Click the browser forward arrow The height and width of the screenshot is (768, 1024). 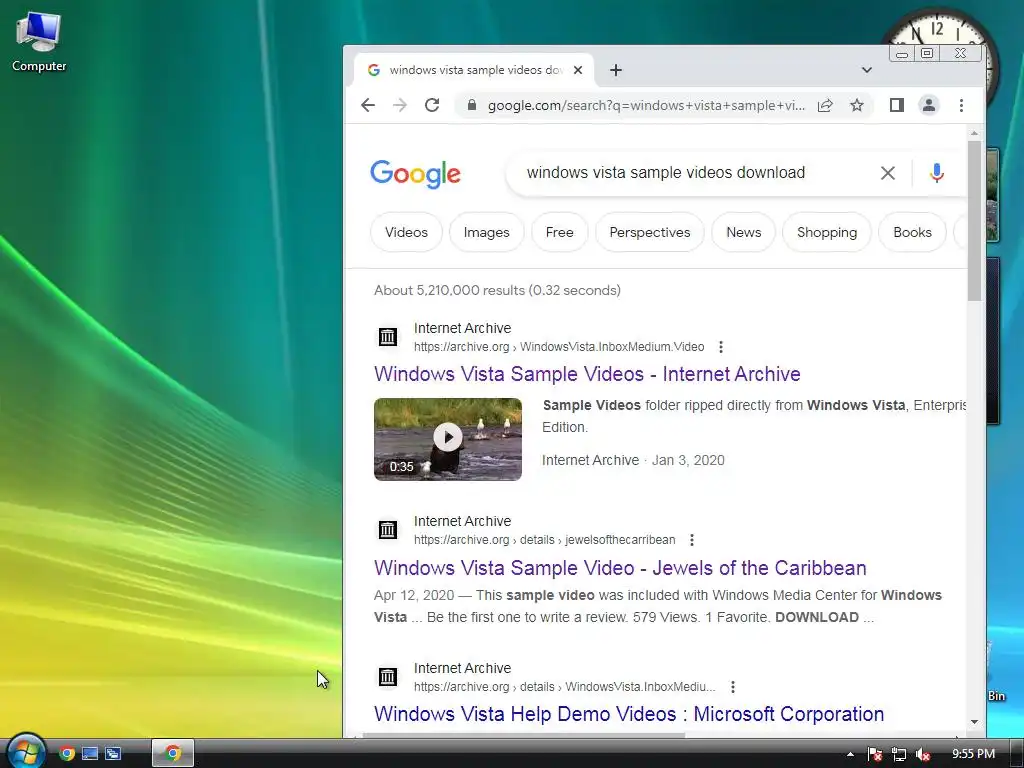[400, 105]
